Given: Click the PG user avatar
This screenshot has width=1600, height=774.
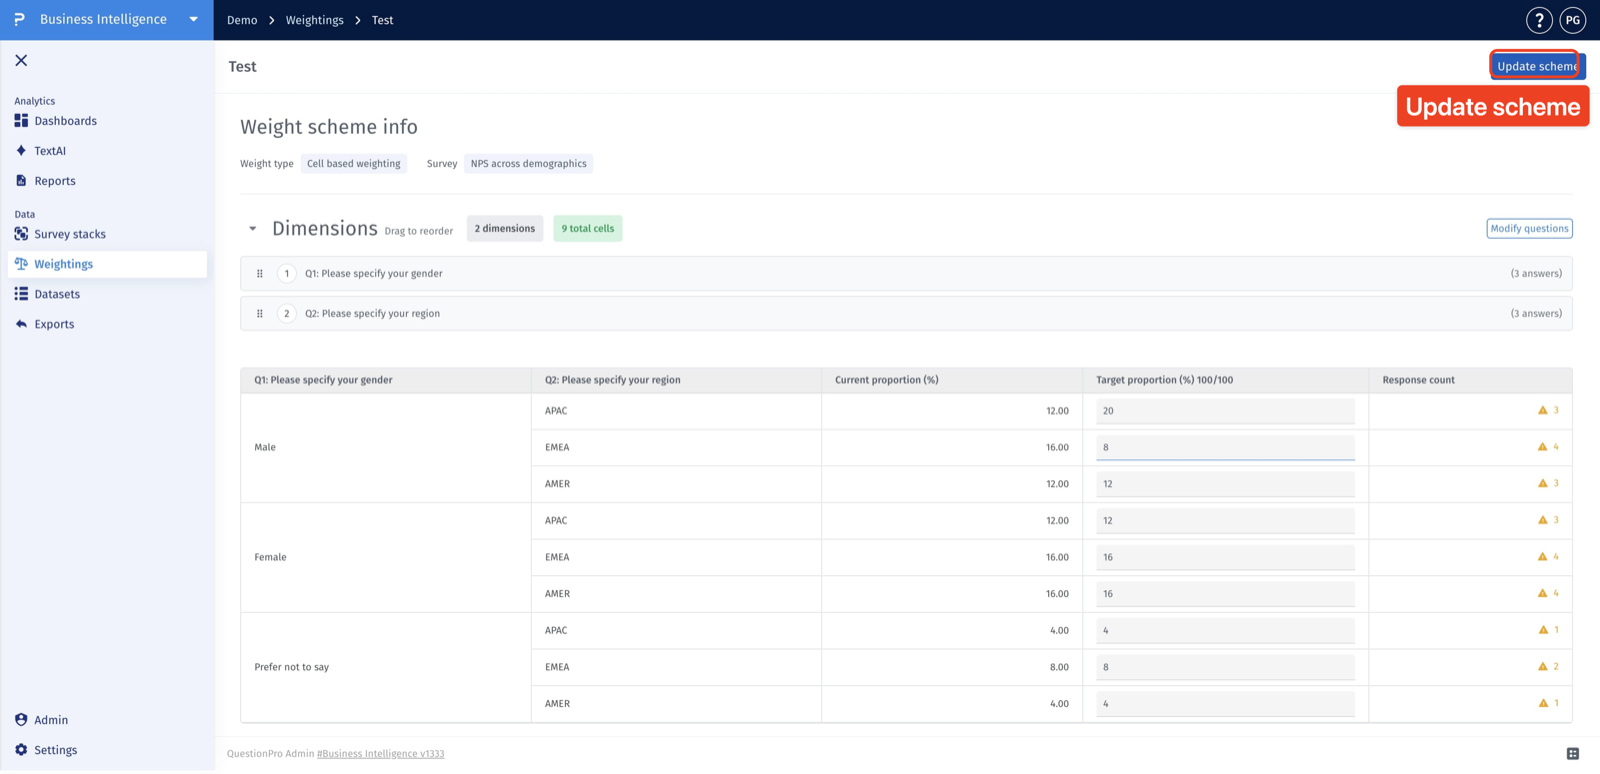Looking at the screenshot, I should [x=1573, y=20].
